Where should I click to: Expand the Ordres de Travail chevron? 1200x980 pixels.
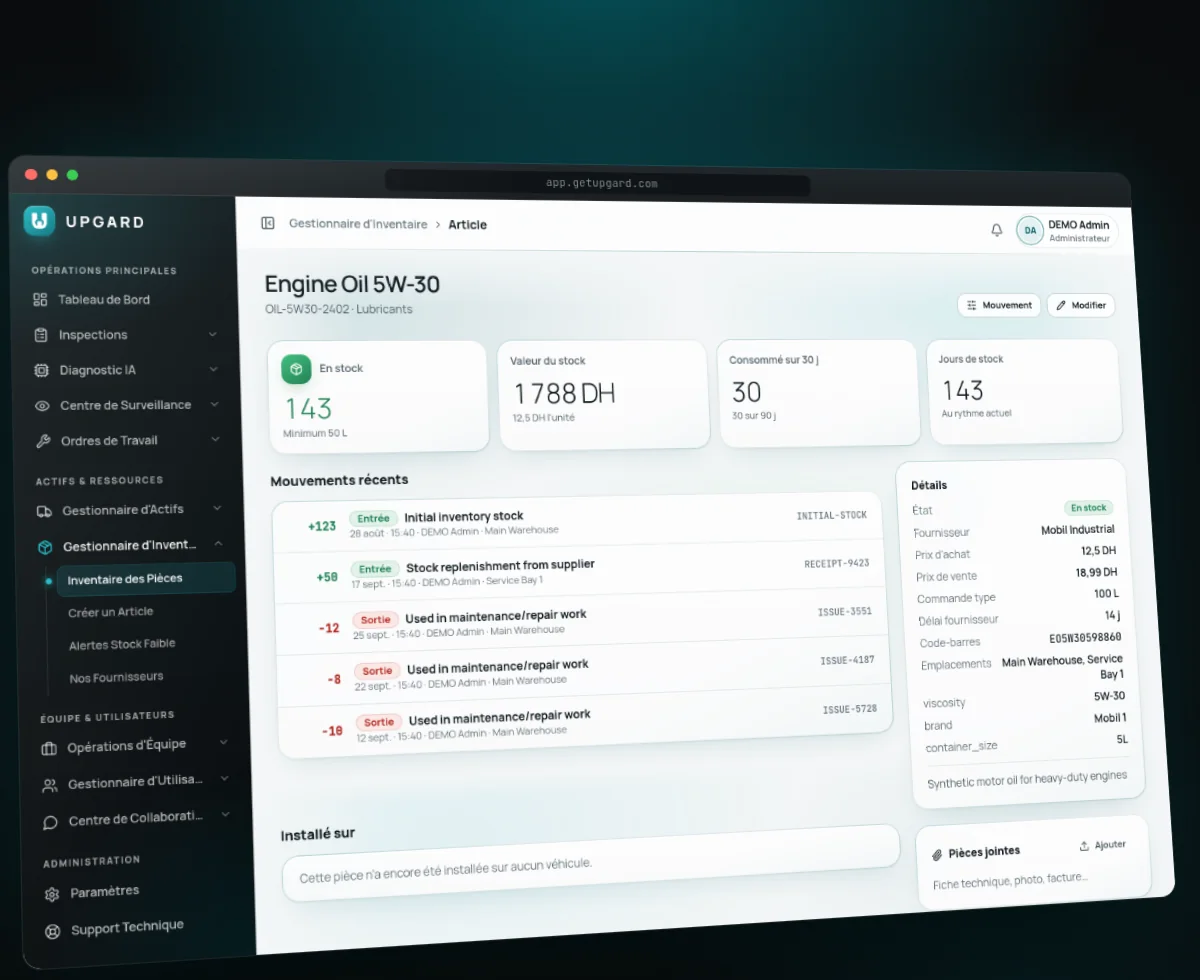216,439
